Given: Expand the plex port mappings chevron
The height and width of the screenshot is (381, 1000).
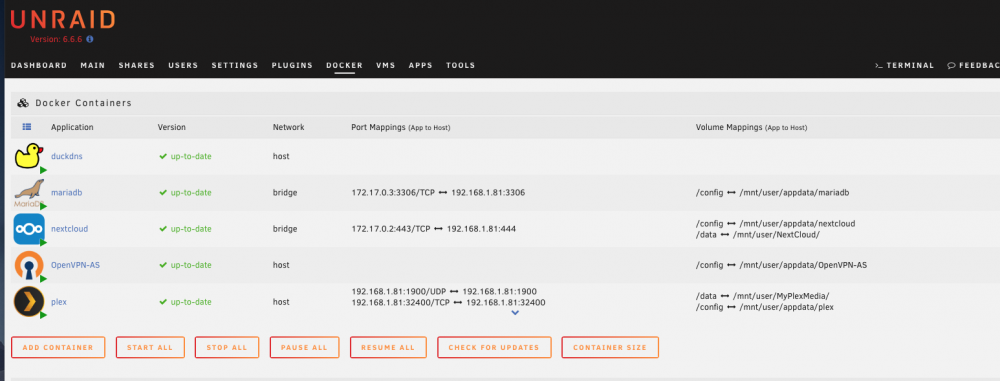Looking at the screenshot, I should click(x=515, y=313).
